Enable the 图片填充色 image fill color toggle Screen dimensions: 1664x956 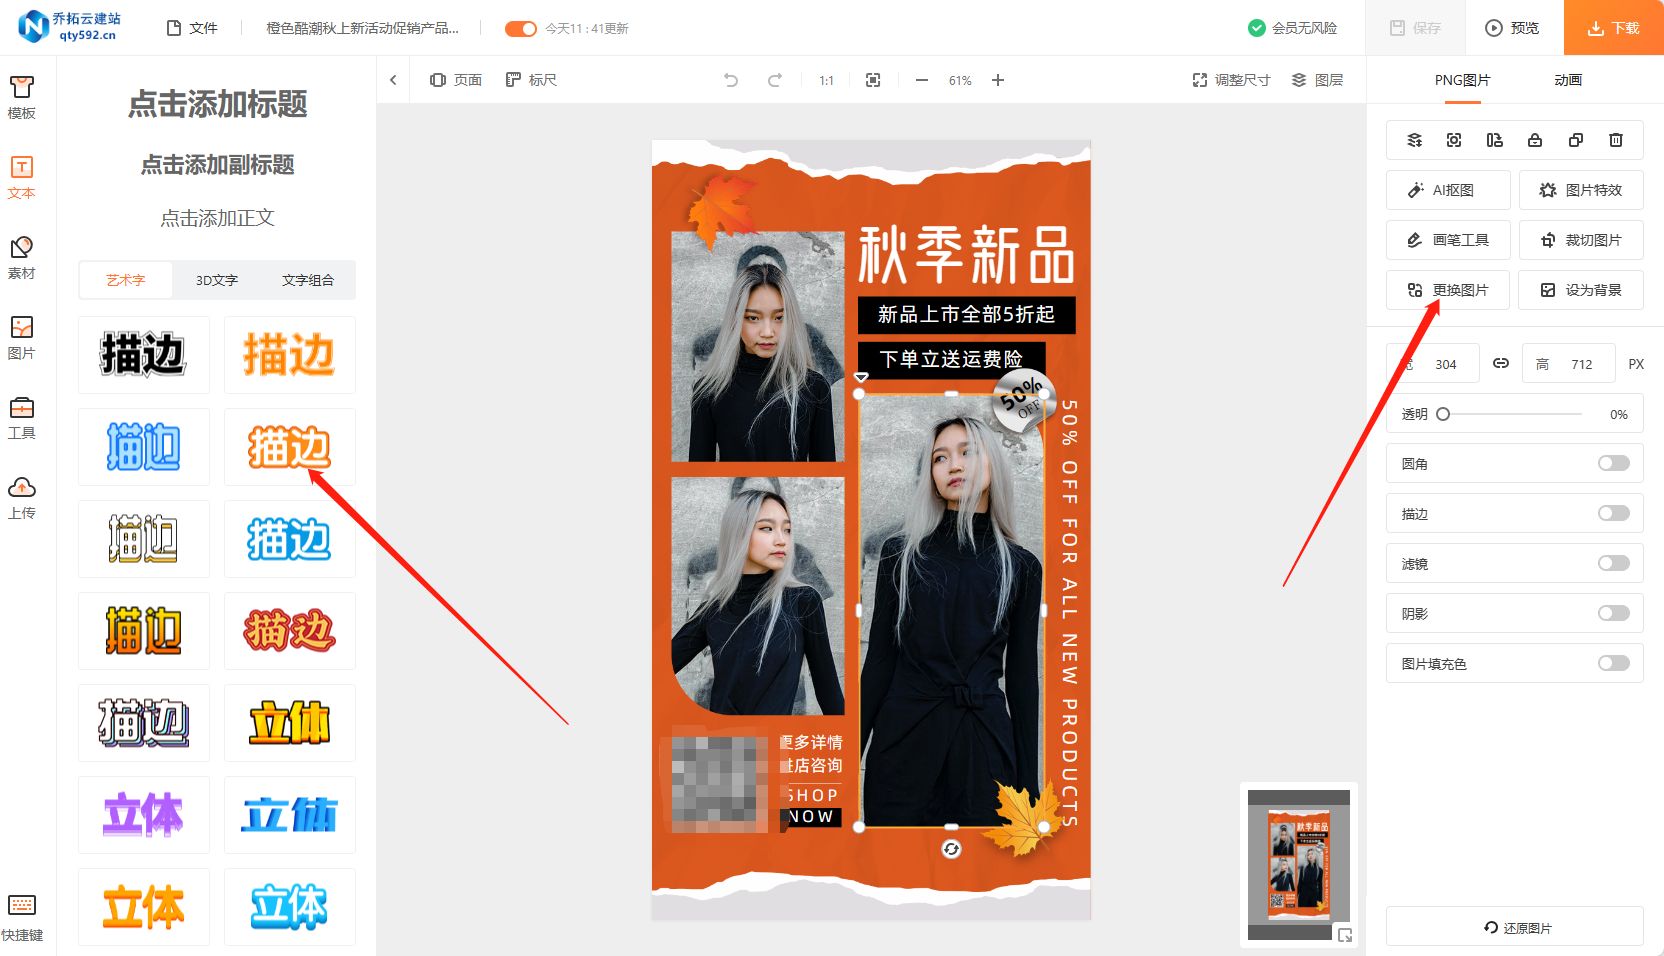[x=1614, y=663]
